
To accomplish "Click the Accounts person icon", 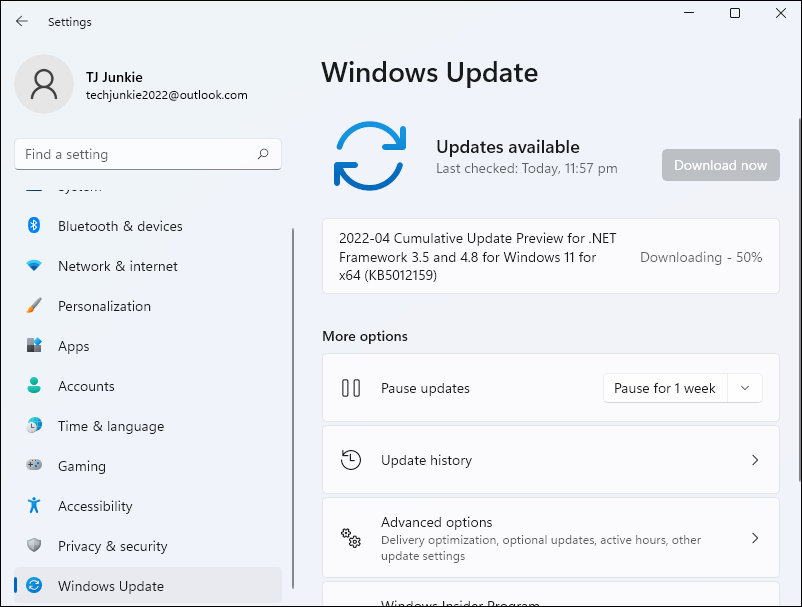I will (x=34, y=385).
